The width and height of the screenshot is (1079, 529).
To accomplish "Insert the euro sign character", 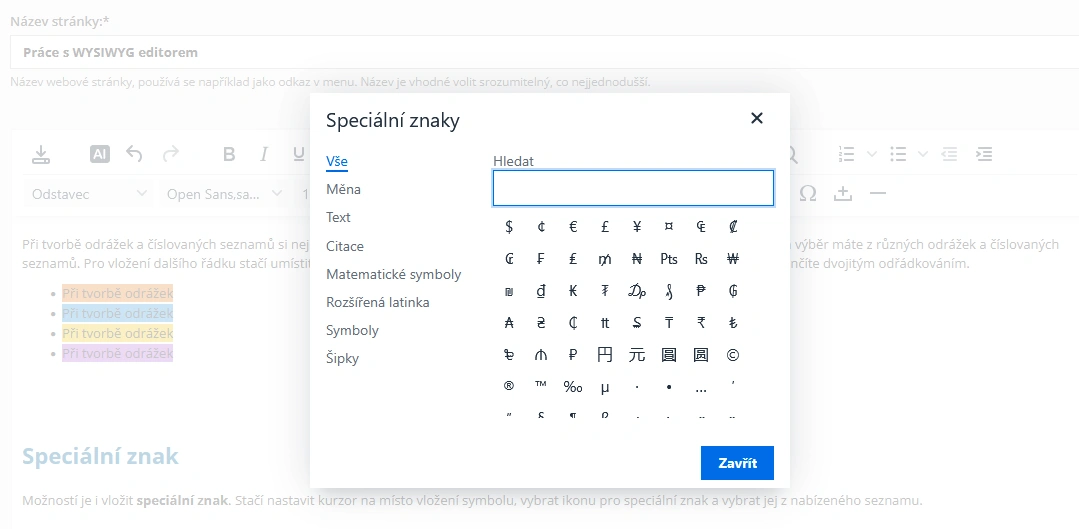I will coord(573,226).
